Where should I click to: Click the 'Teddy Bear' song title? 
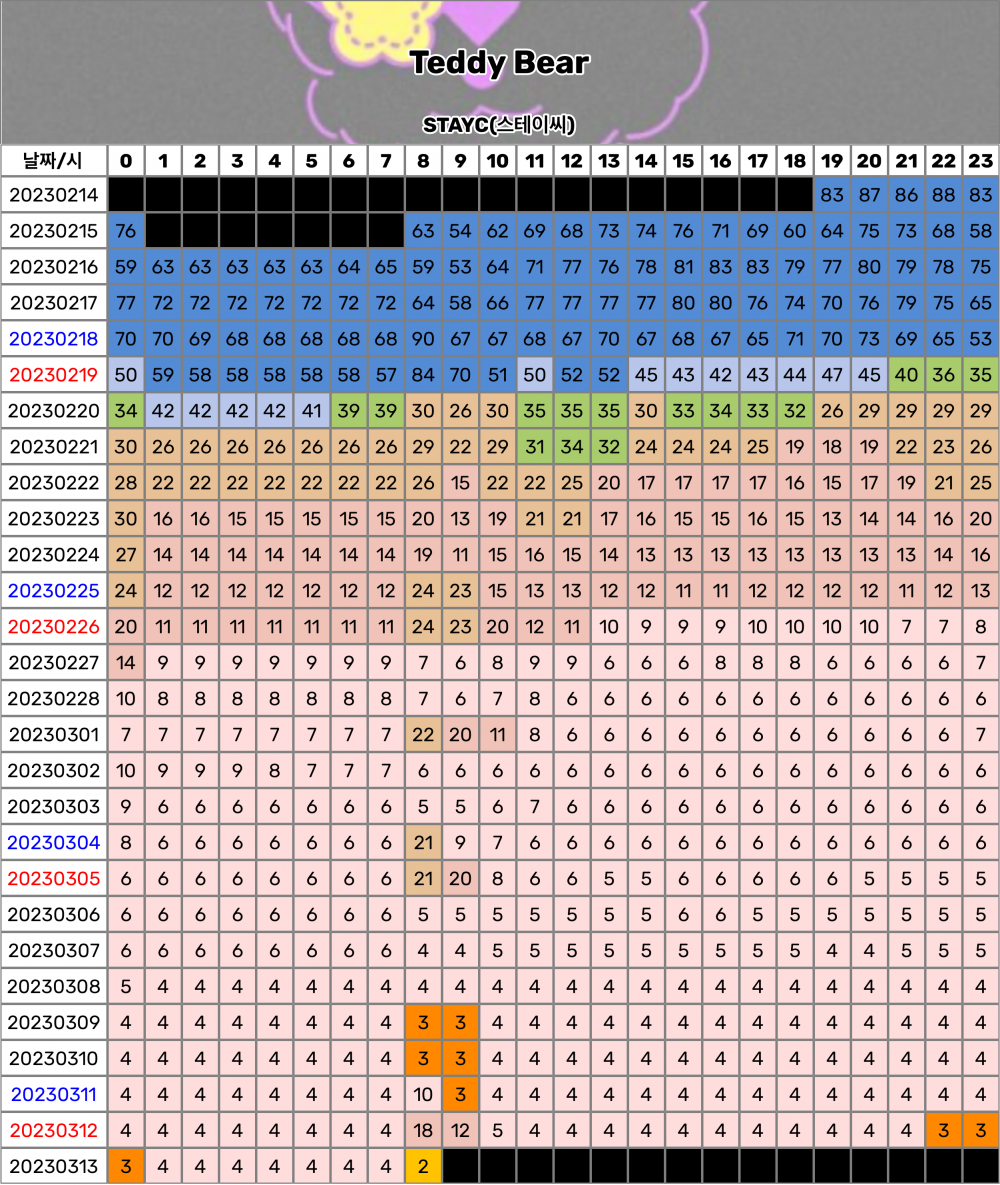[499, 63]
